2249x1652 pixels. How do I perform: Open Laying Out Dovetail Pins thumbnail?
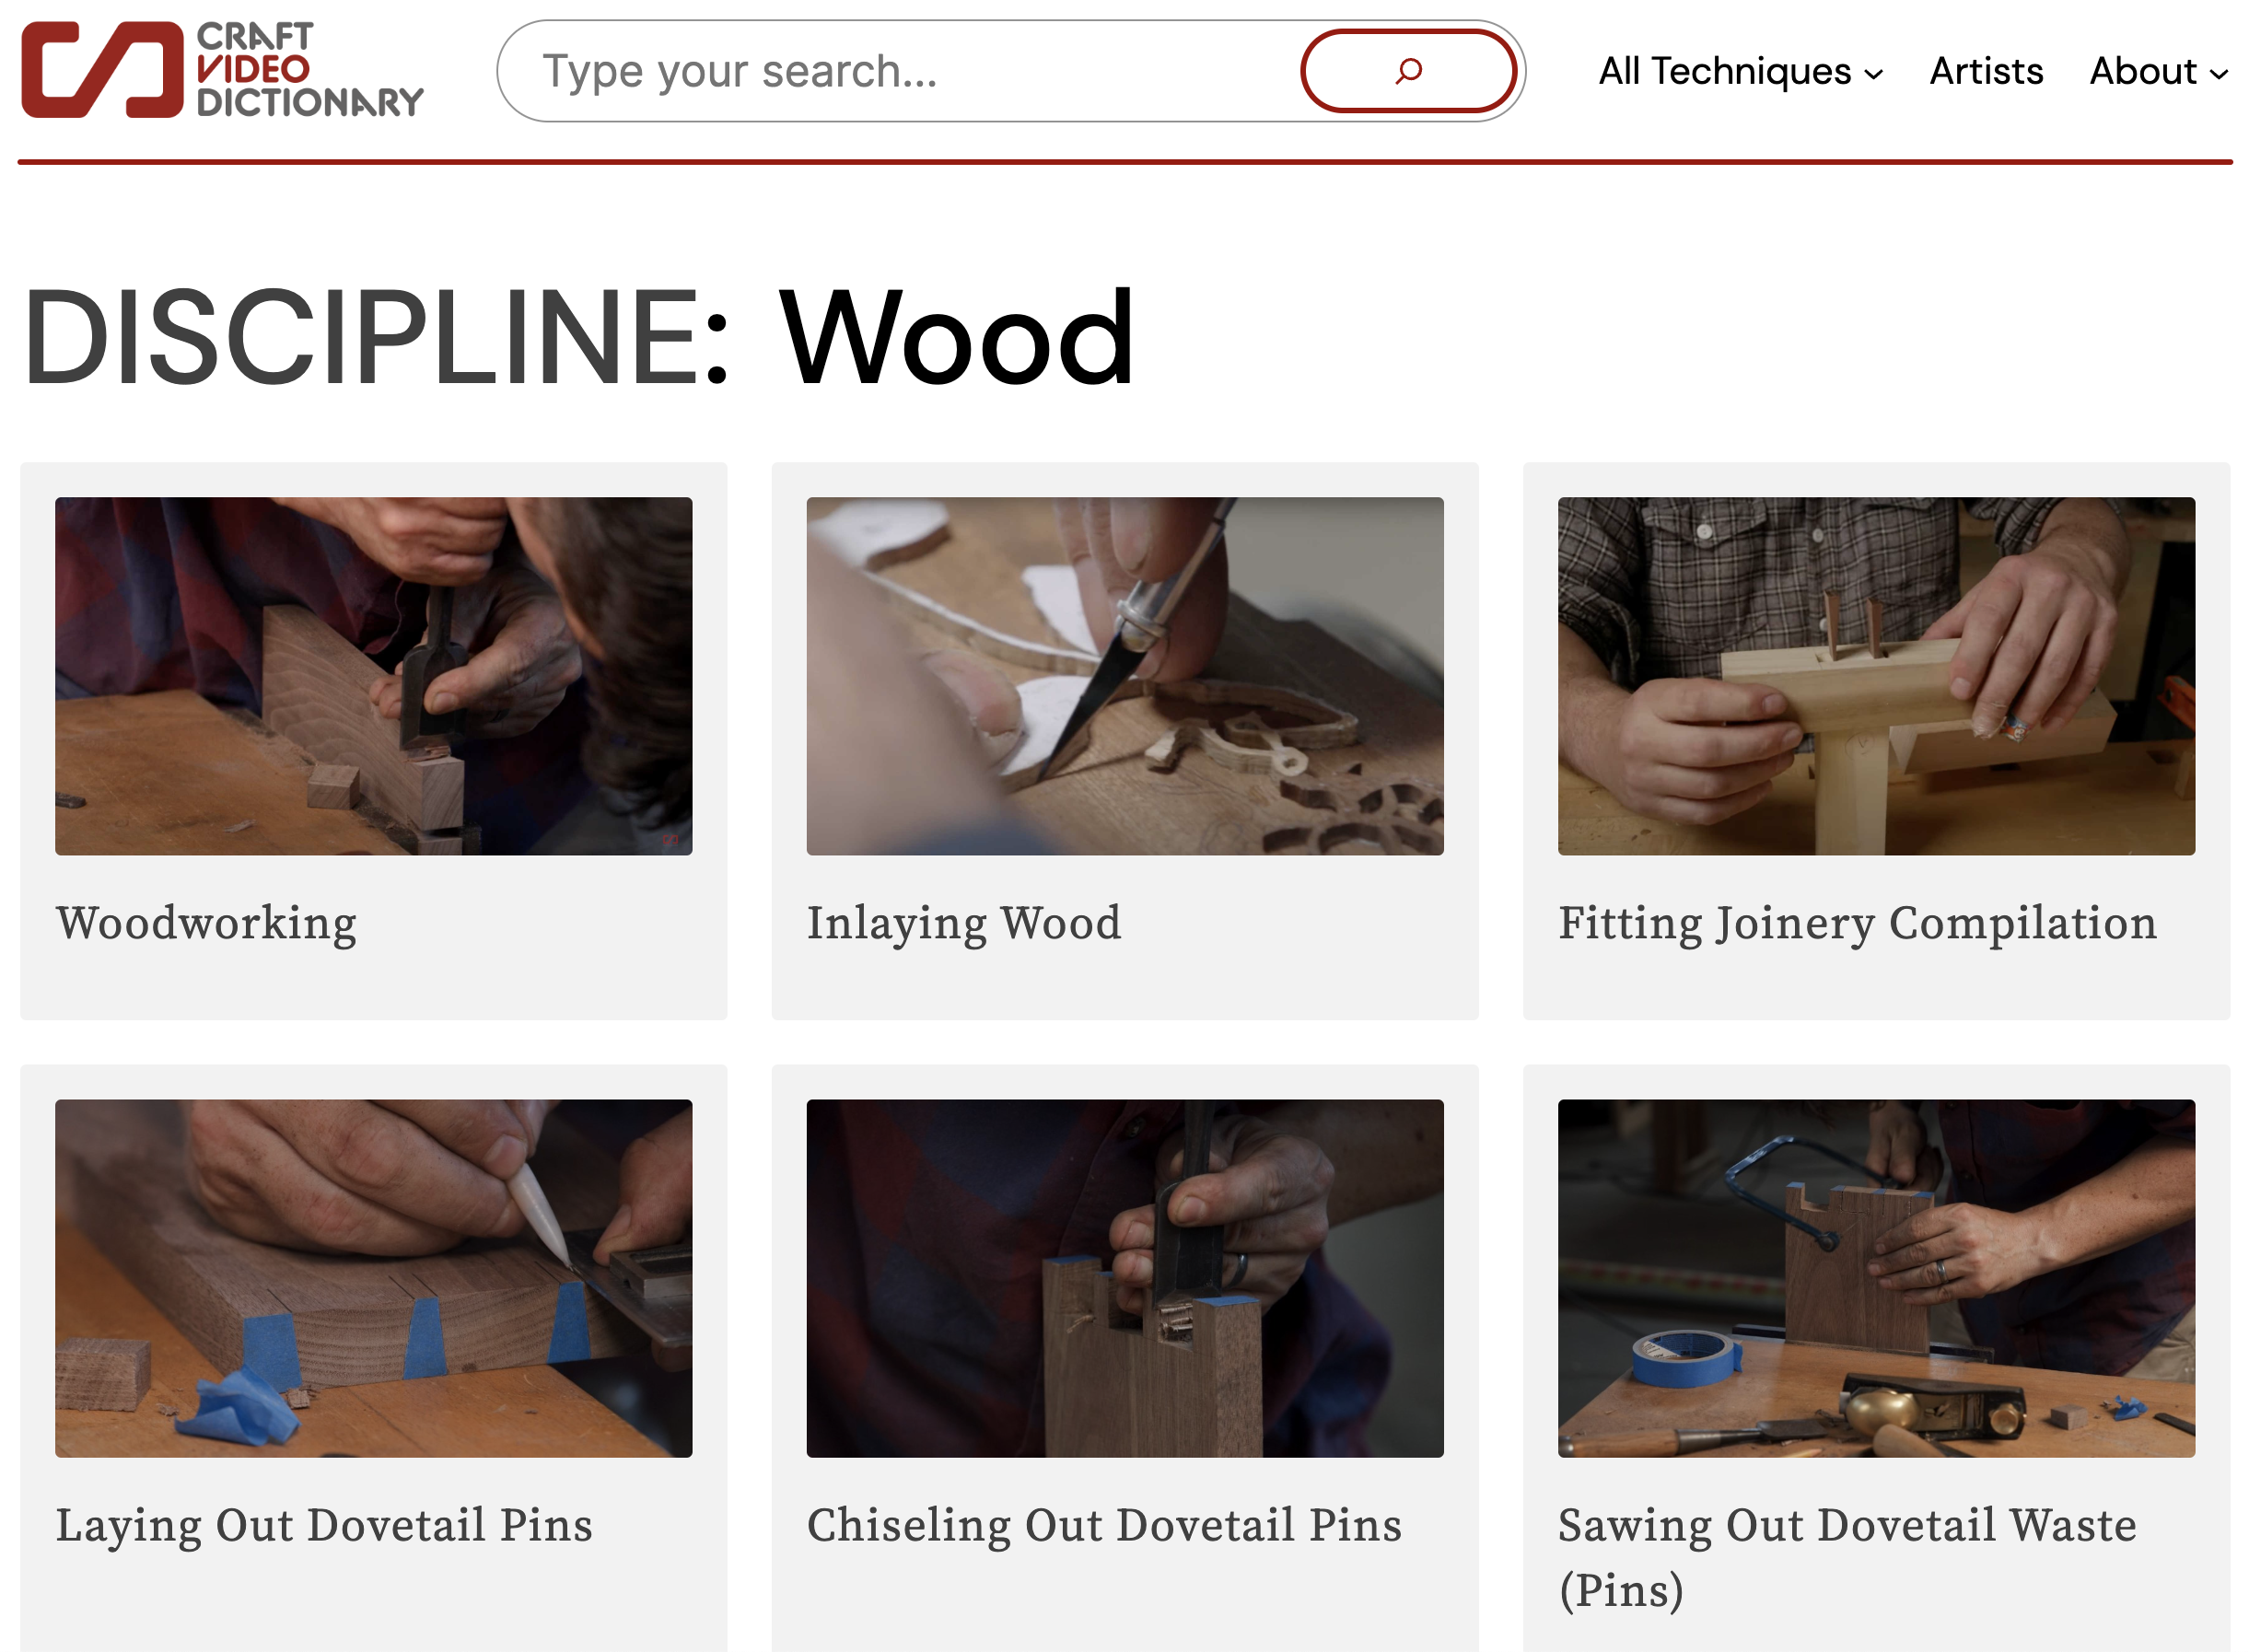[x=373, y=1278]
